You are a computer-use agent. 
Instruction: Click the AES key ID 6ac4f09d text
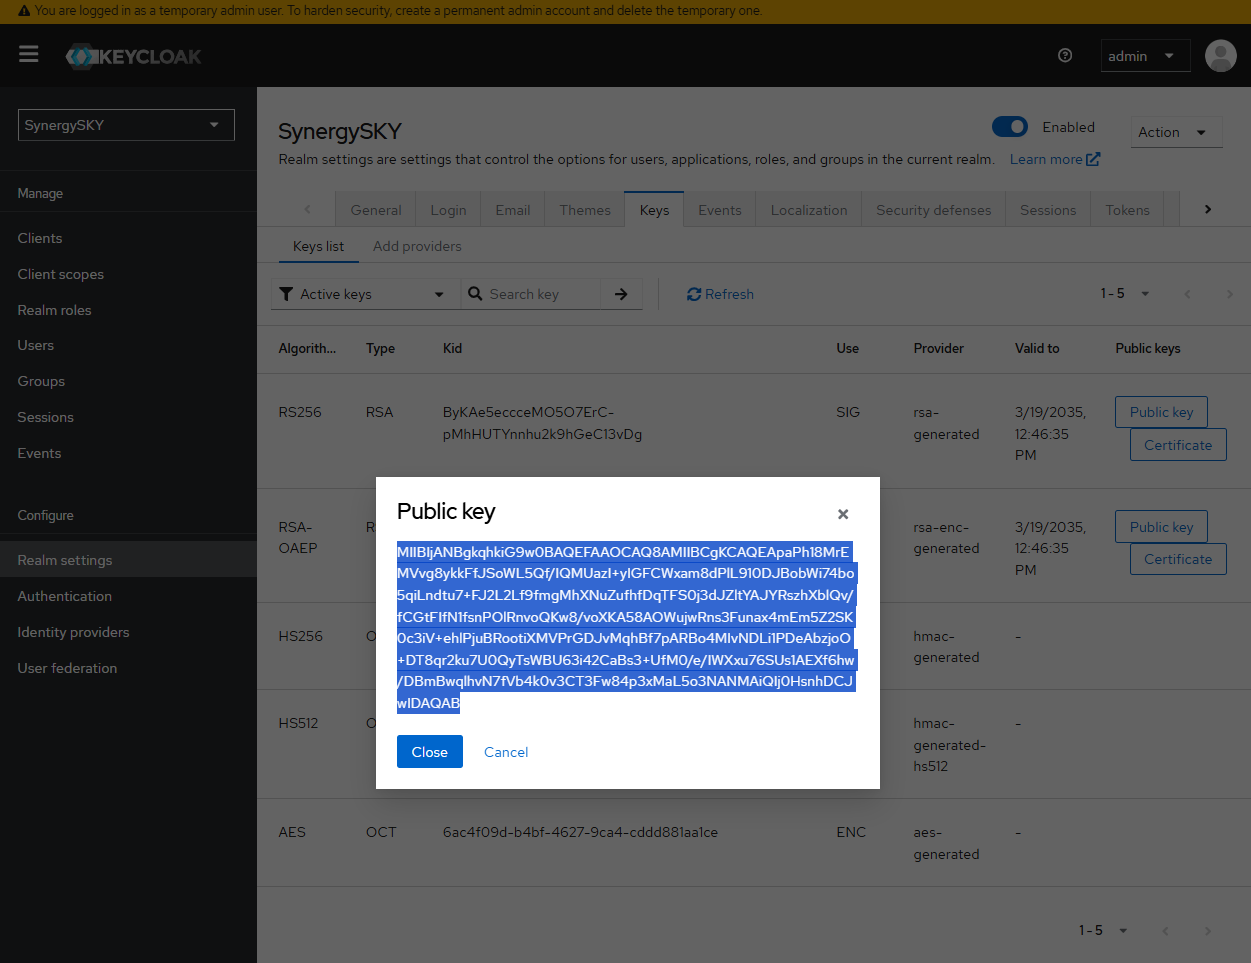point(580,832)
